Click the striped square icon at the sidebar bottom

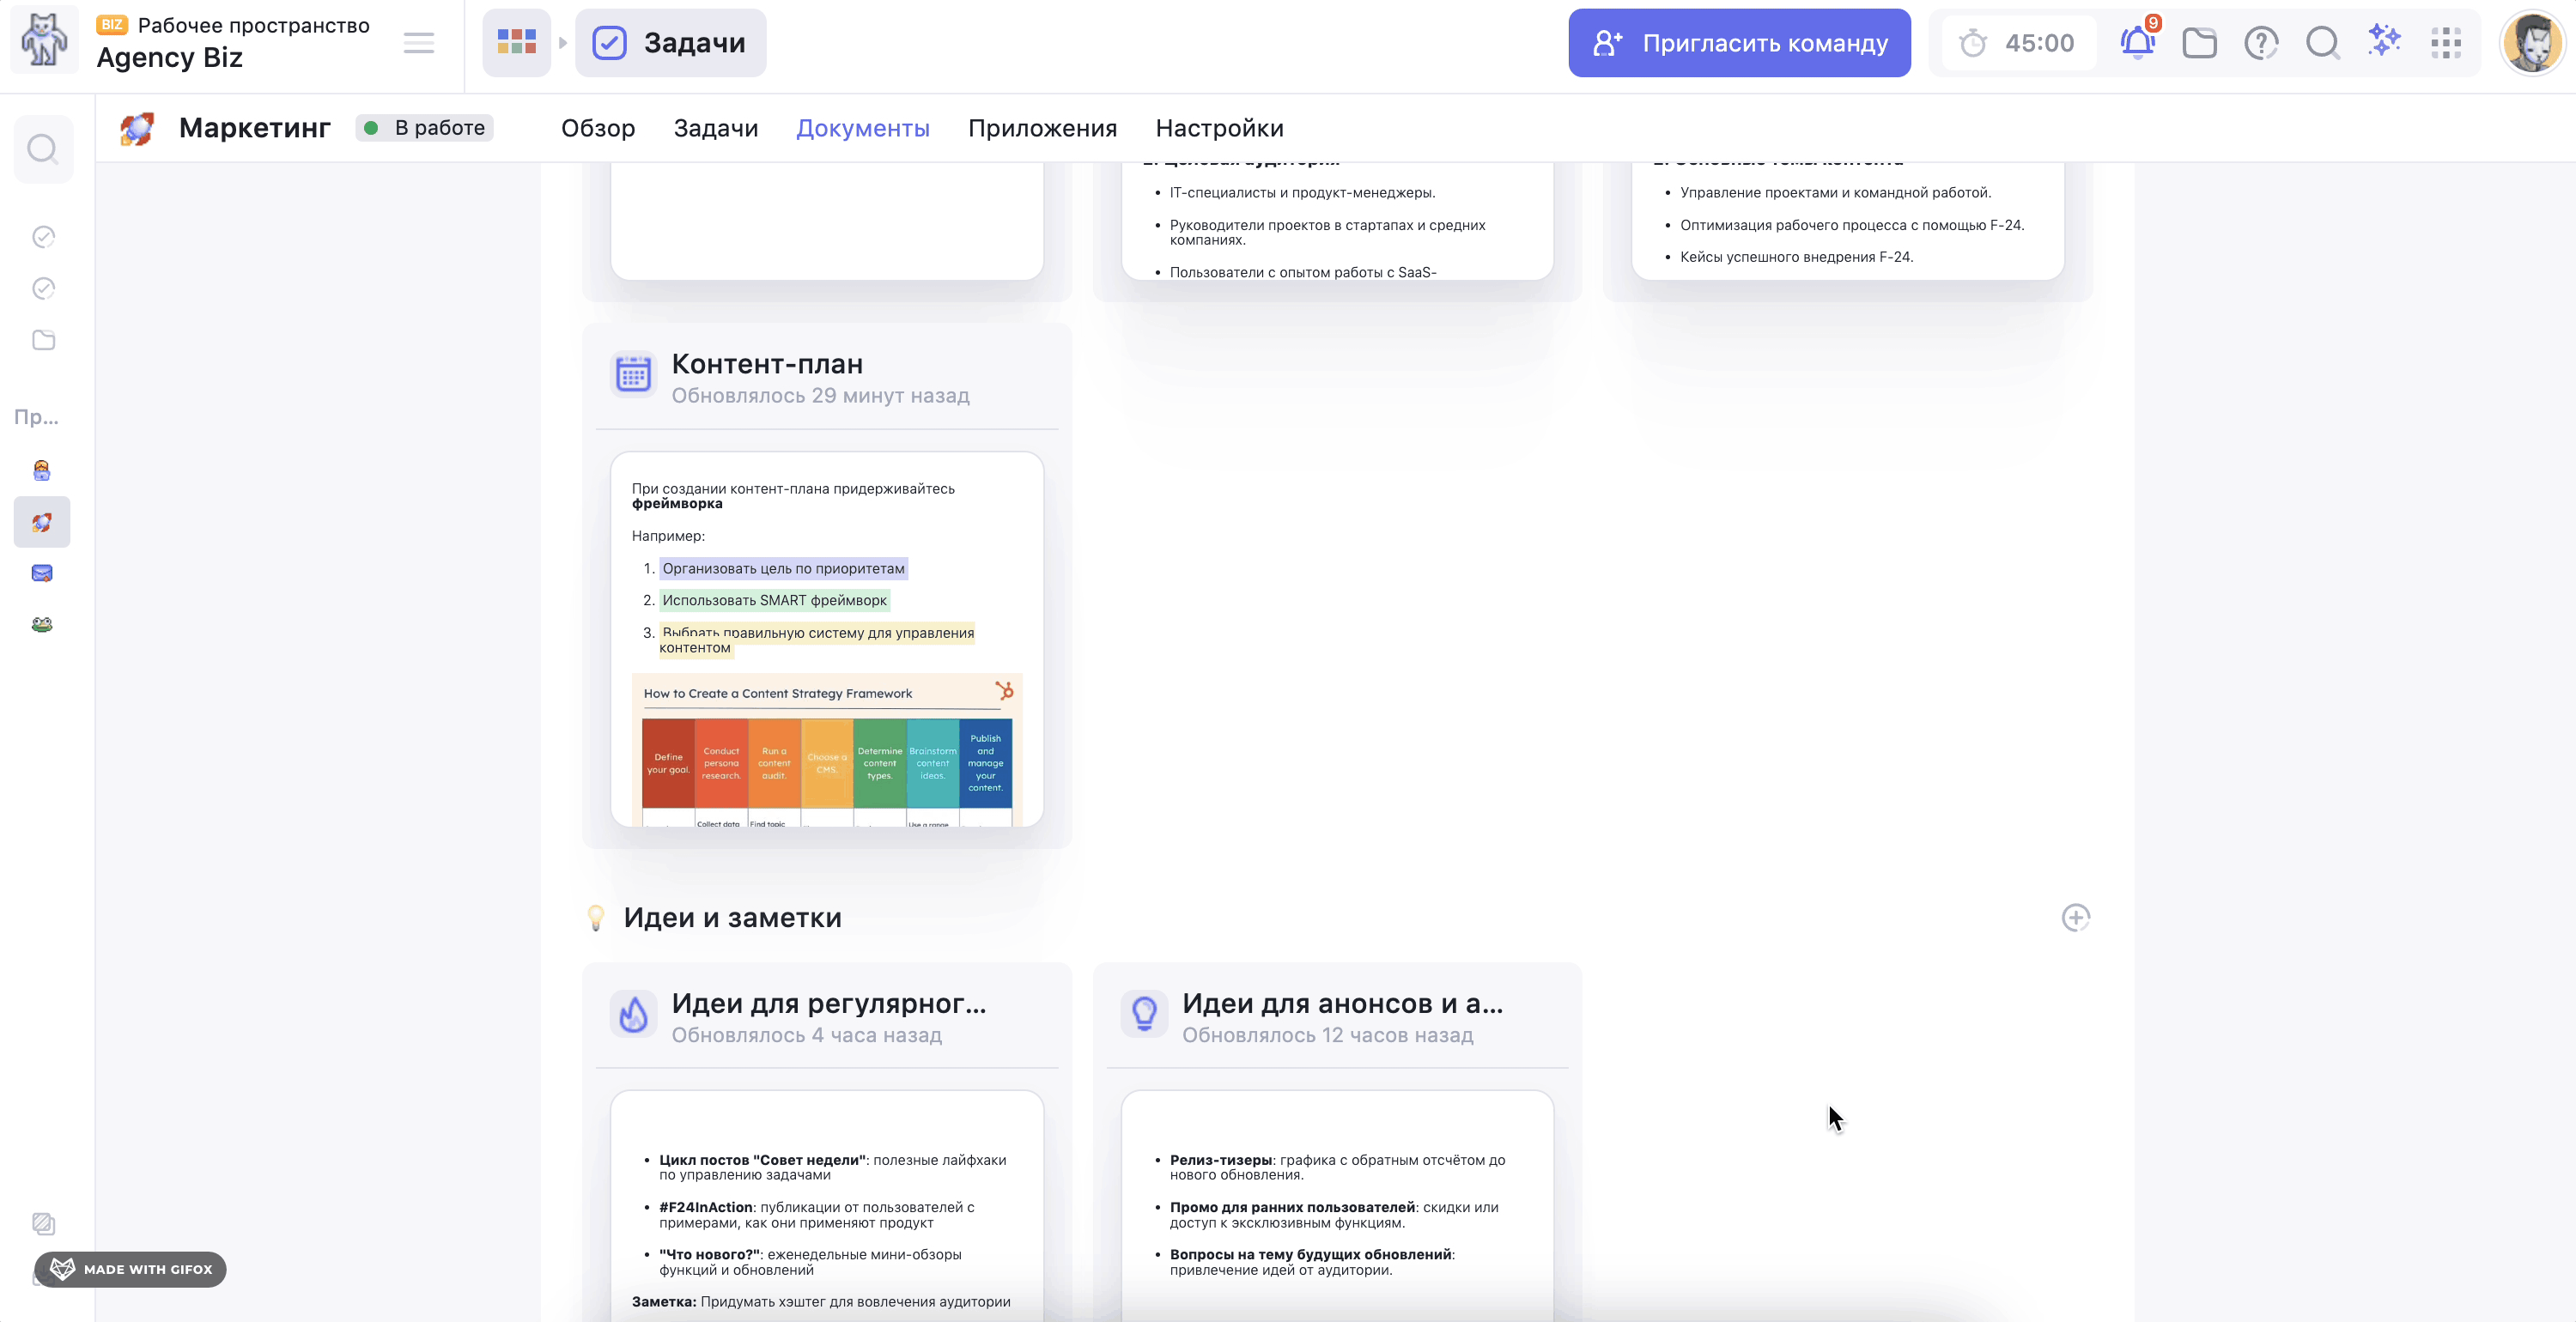point(43,1223)
